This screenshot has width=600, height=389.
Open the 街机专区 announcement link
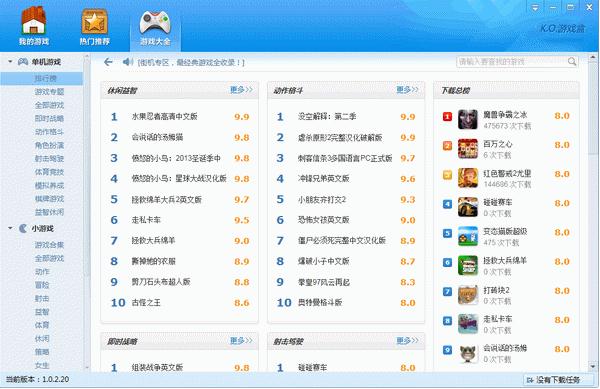(x=191, y=62)
